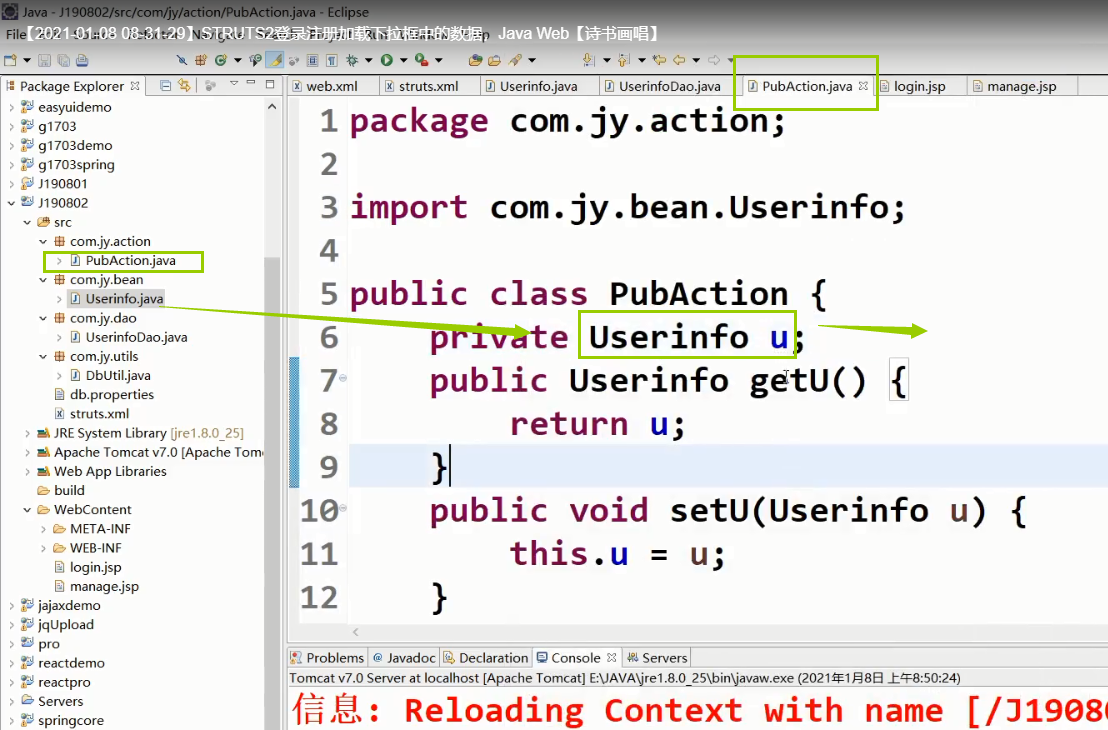Click the New Java Class icon
1108x730 pixels.
pyautogui.click(x=220, y=60)
